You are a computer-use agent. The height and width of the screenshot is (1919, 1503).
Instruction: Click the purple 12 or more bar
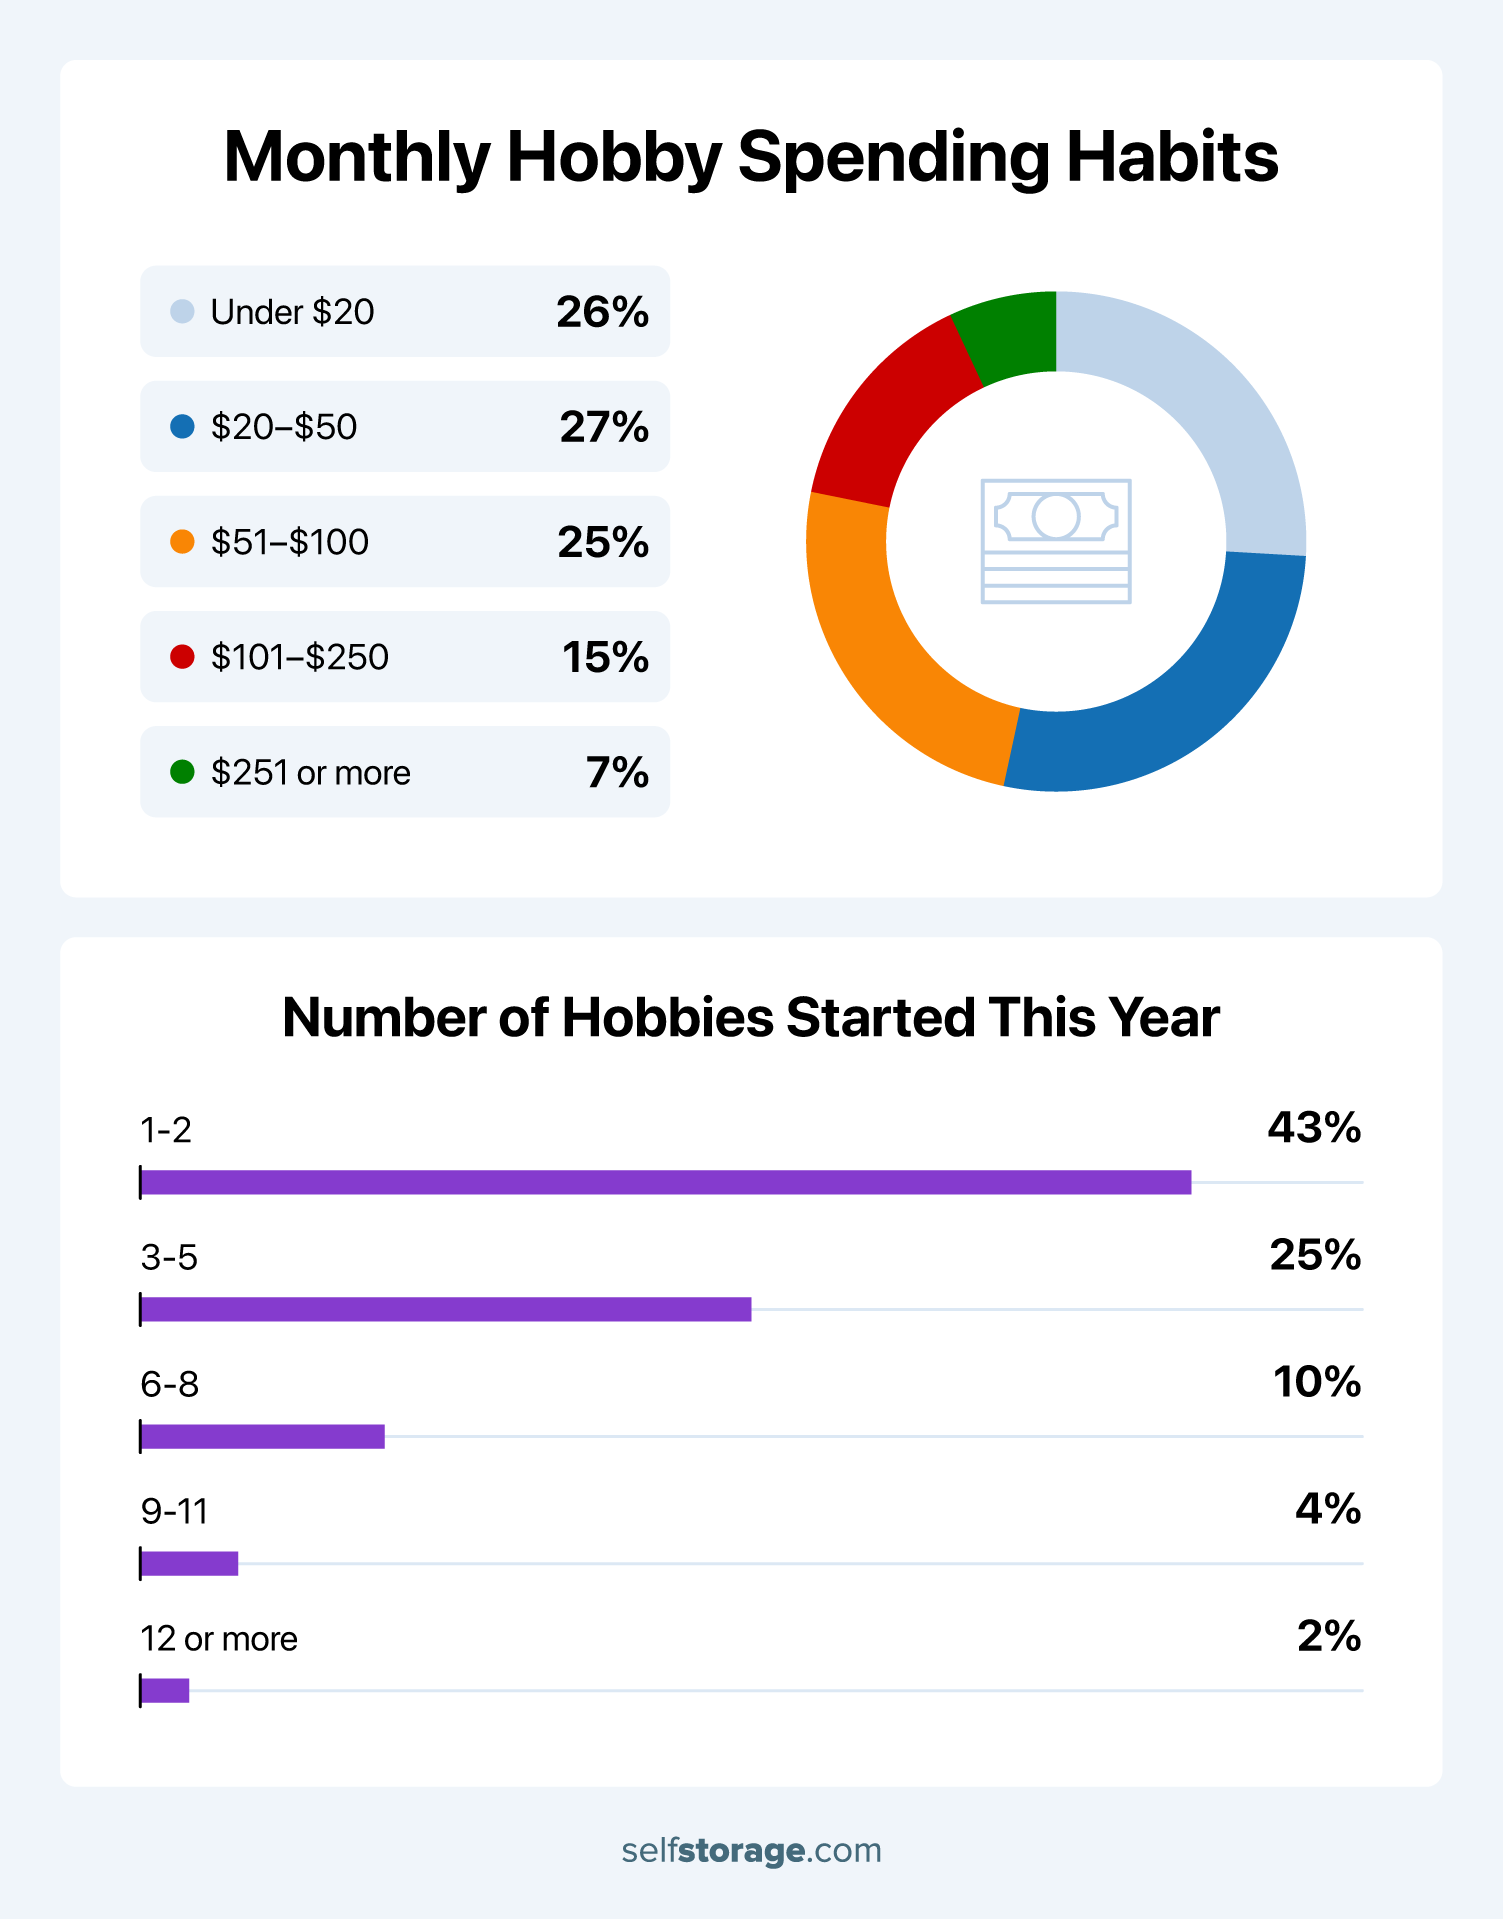point(165,1690)
